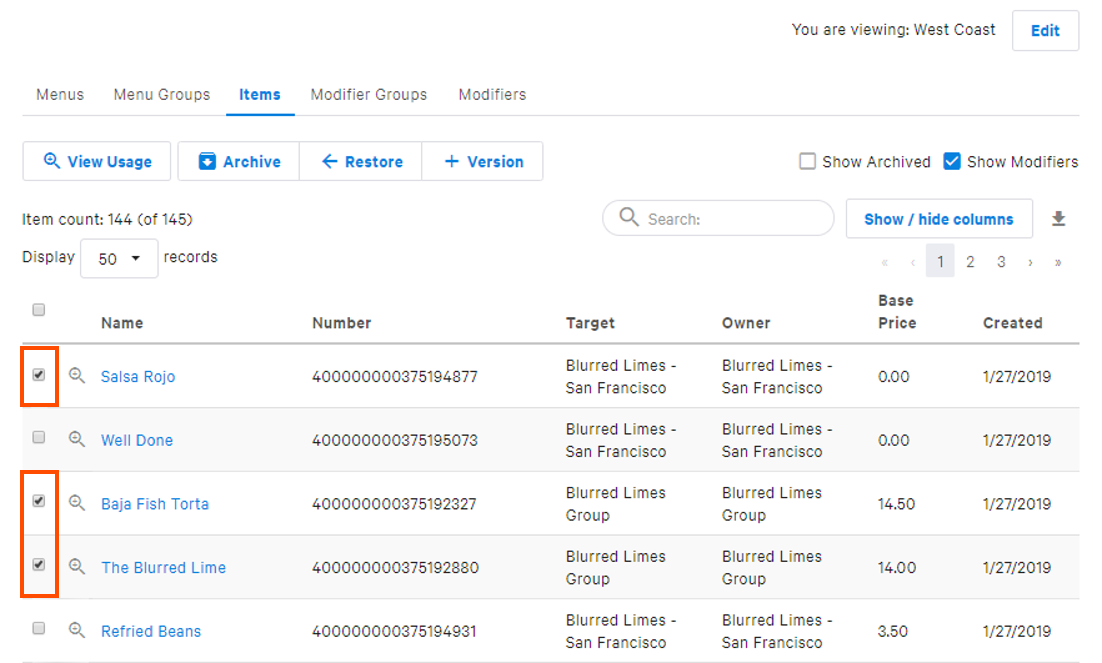
Task: Go to page 3 of results
Action: coord(1001,261)
